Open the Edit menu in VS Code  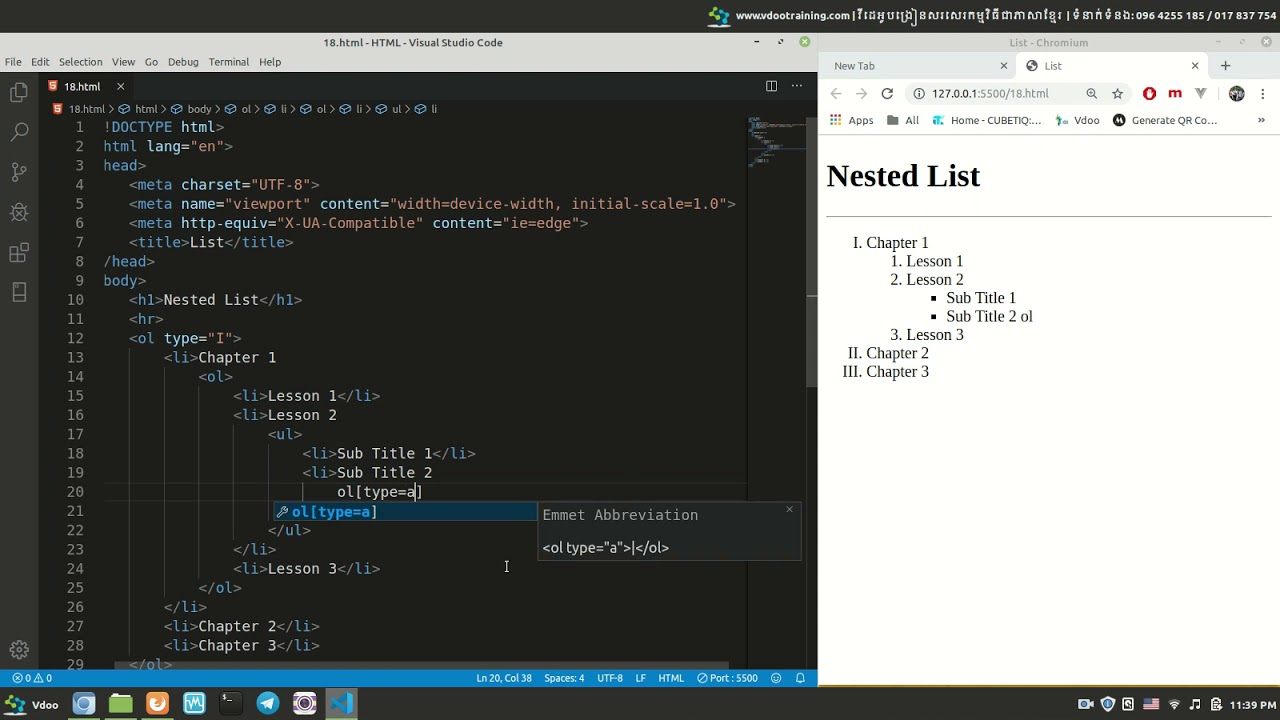[40, 62]
